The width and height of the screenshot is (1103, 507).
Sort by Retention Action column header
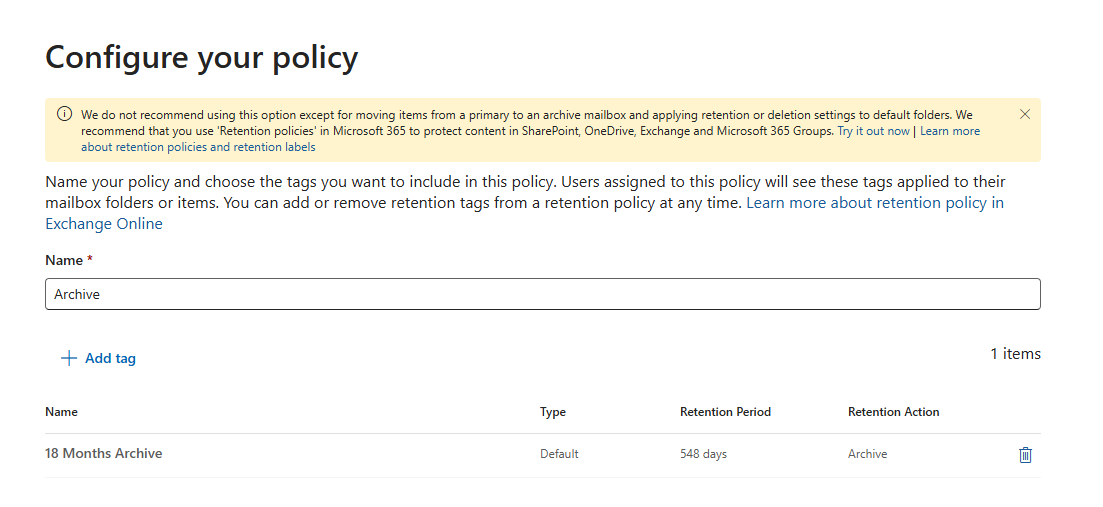pos(893,412)
